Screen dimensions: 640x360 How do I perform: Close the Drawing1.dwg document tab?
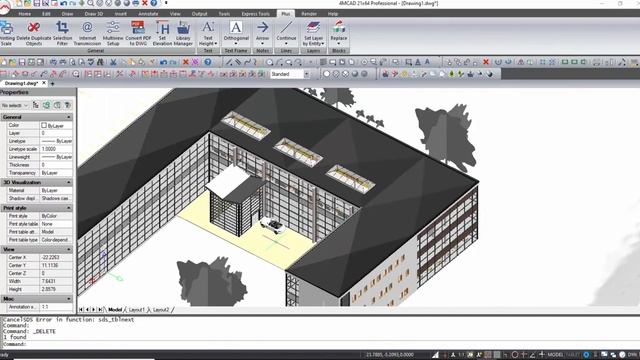point(44,83)
